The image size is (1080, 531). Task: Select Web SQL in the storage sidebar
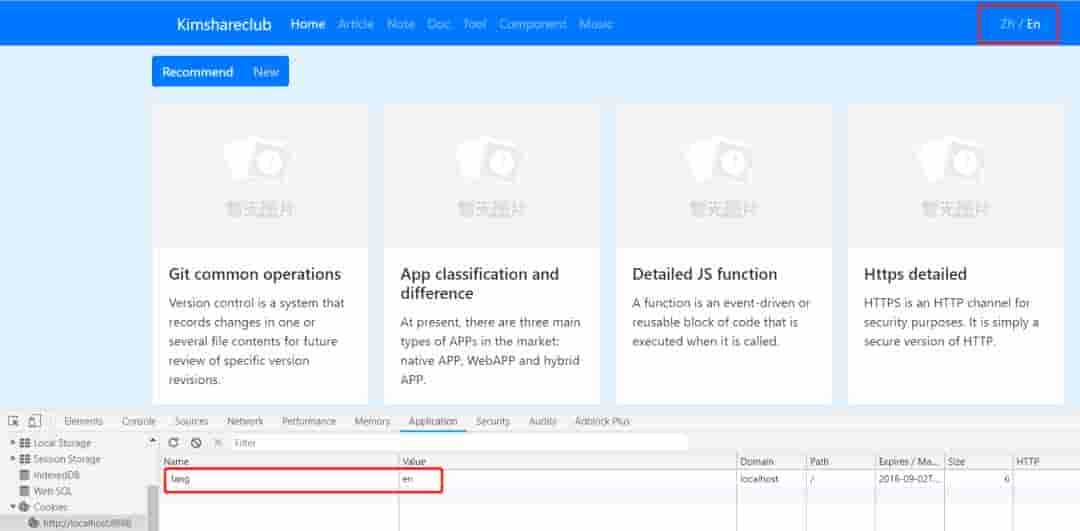click(52, 491)
